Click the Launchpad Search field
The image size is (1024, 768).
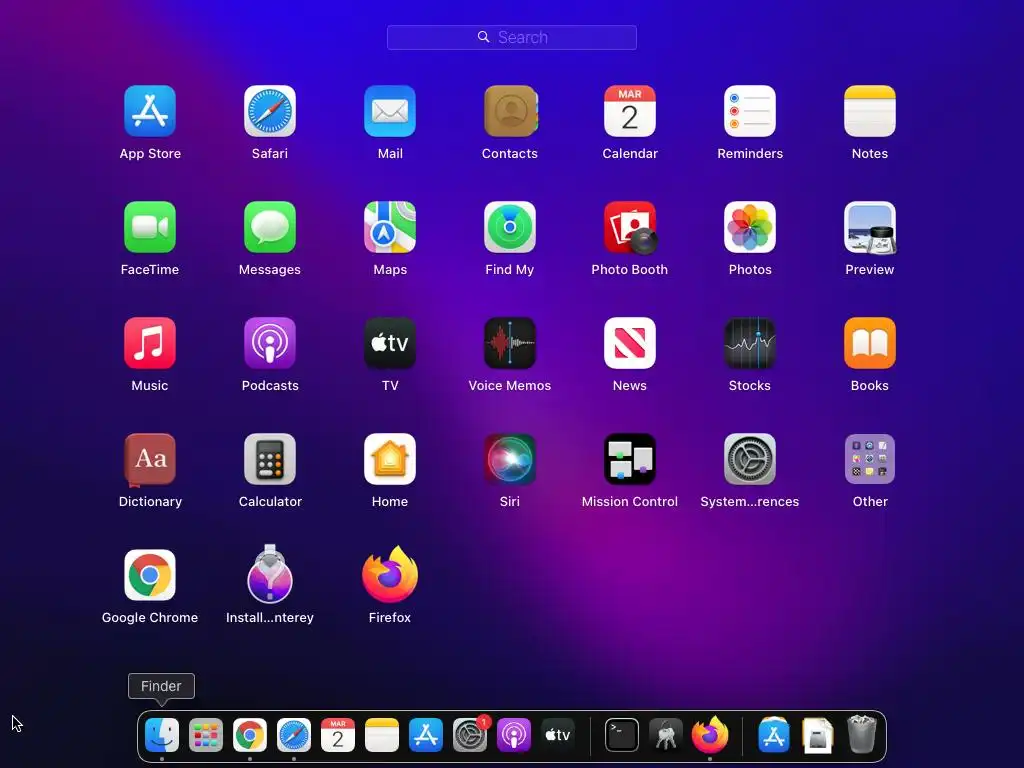[512, 37]
